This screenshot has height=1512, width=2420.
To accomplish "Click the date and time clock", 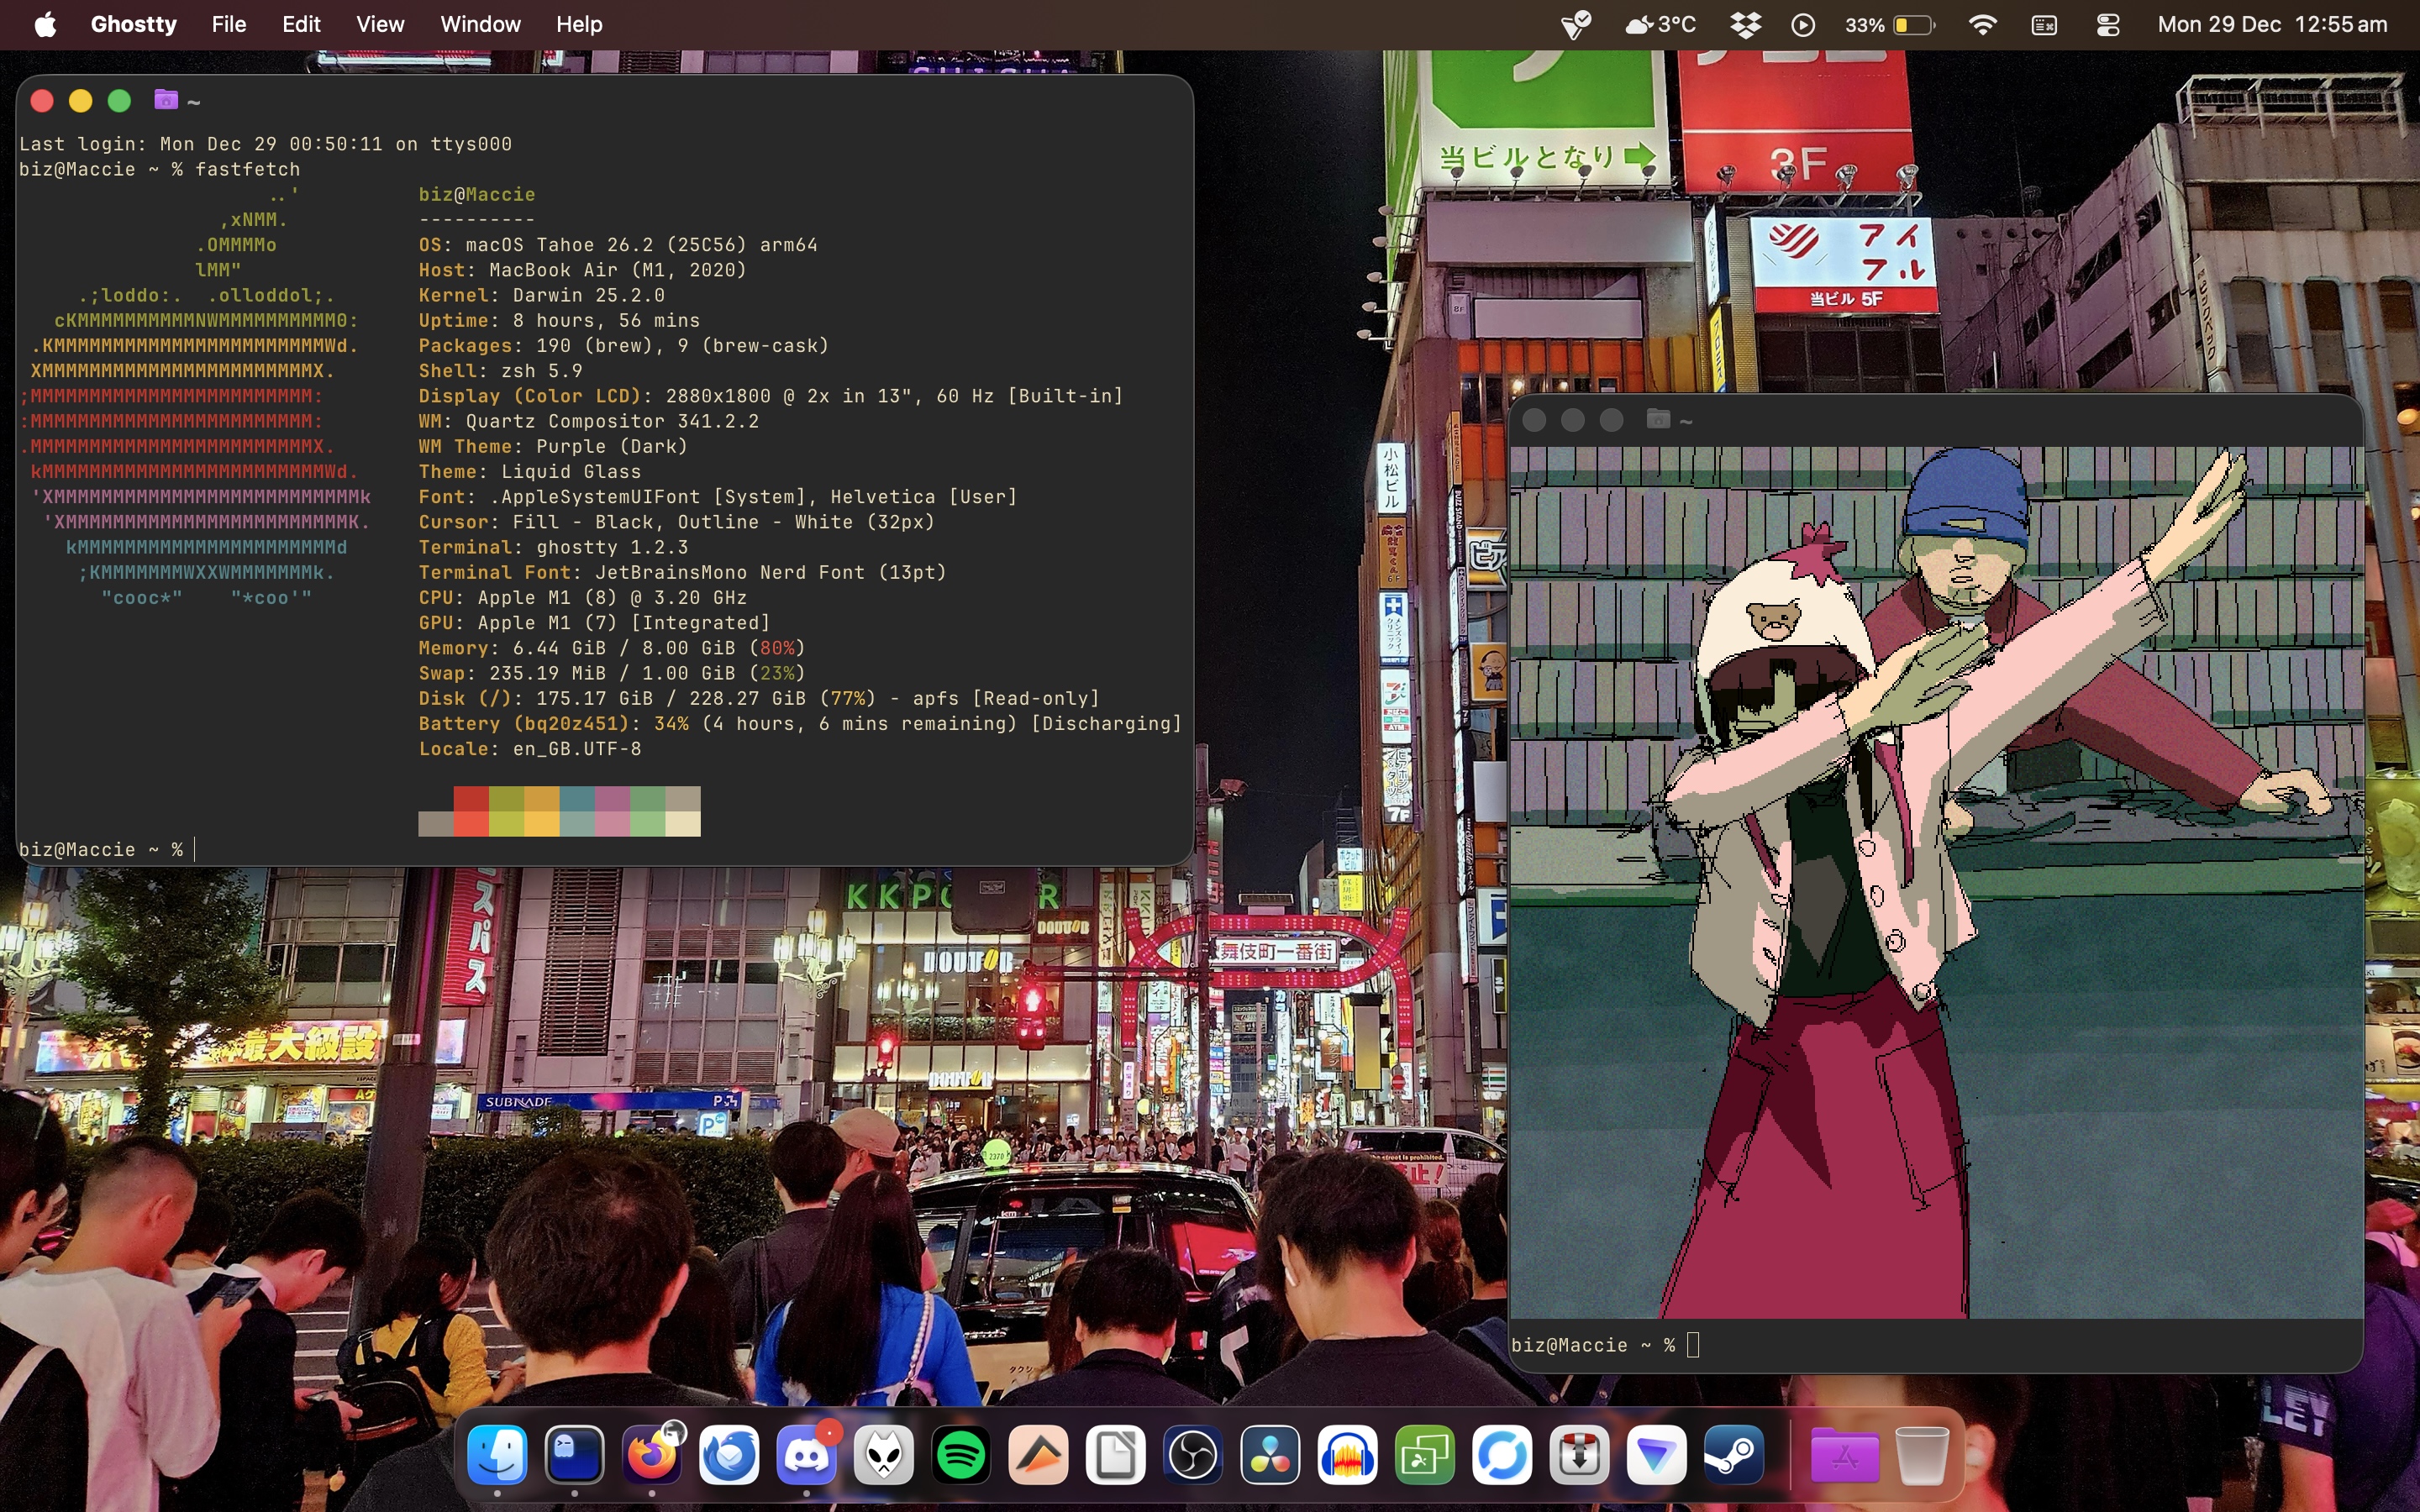I will click(x=2272, y=25).
